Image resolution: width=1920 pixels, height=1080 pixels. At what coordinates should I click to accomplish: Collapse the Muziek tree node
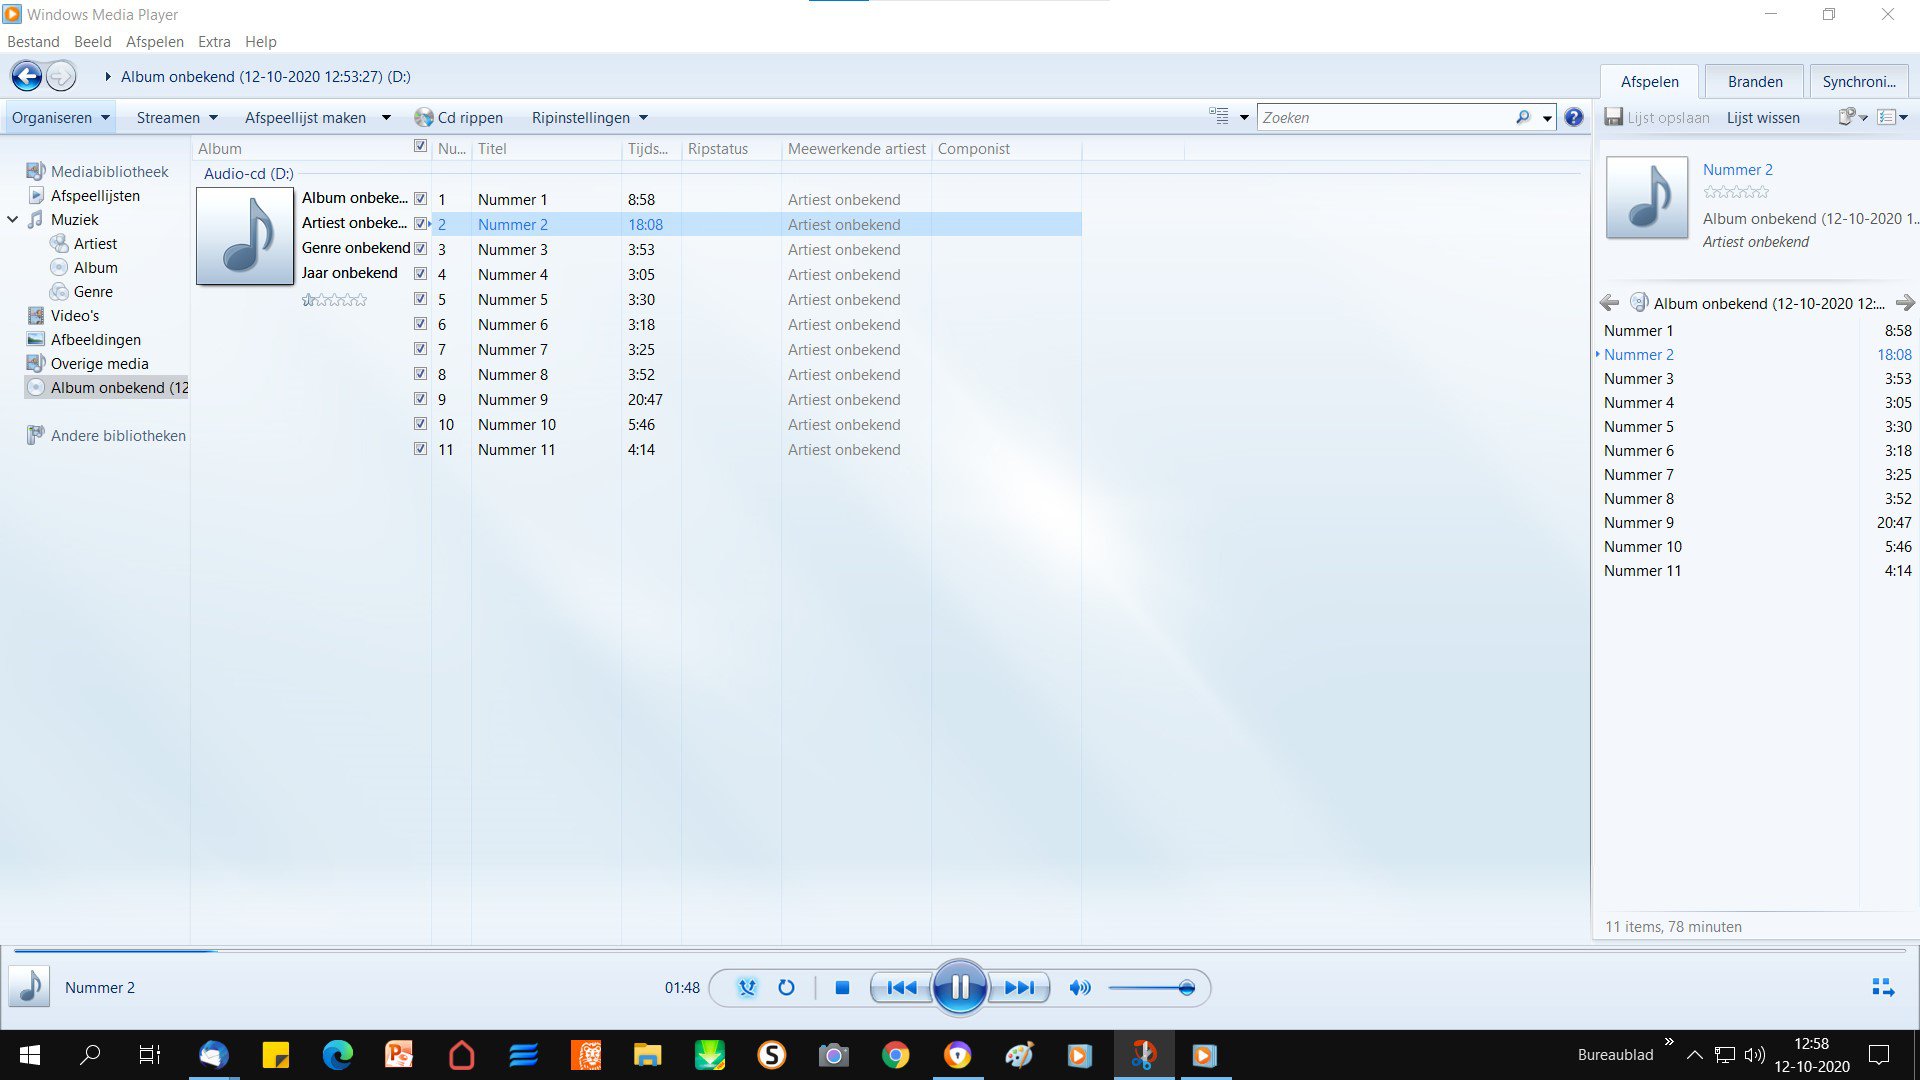click(x=13, y=219)
